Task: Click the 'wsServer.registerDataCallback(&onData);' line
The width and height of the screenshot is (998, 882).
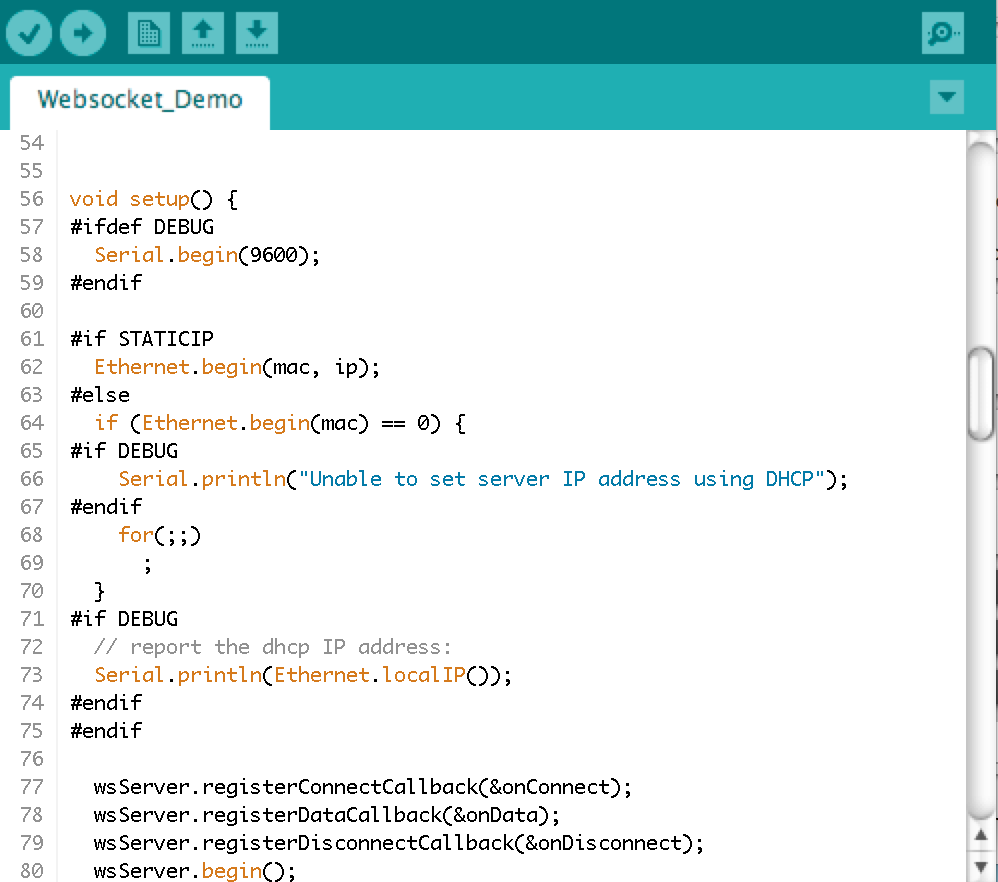Action: 327,815
